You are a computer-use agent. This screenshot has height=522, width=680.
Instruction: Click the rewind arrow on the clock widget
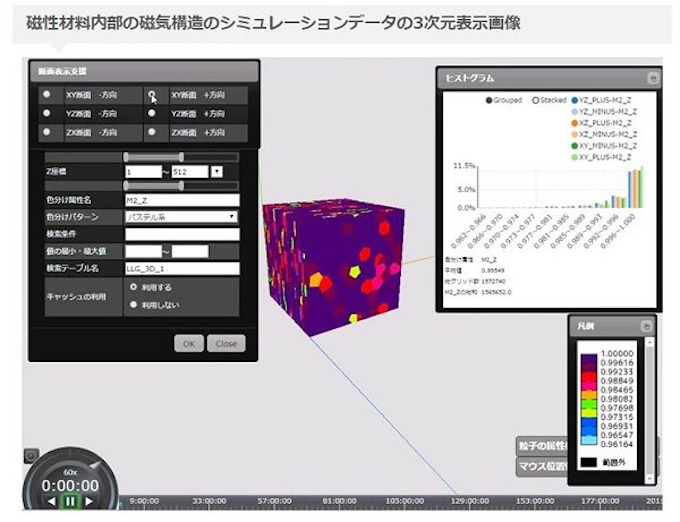click(x=51, y=501)
